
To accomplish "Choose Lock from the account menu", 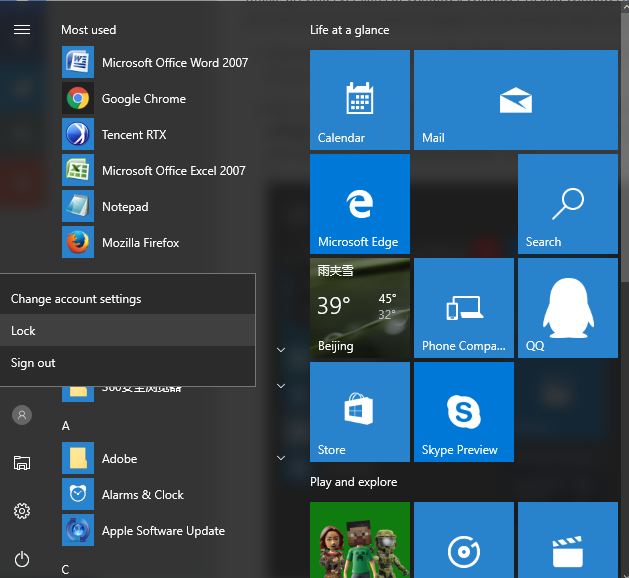I will coord(128,330).
